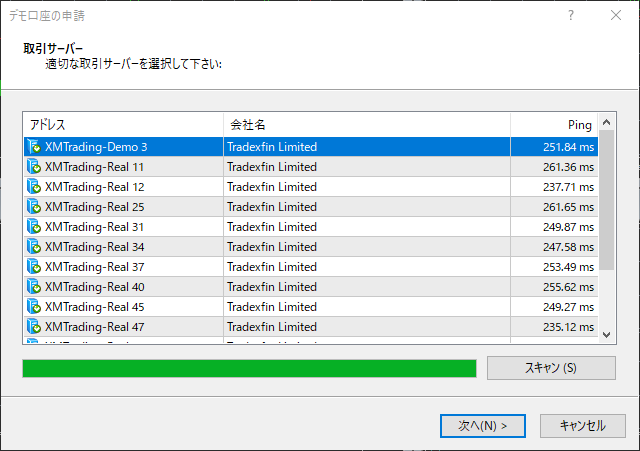The width and height of the screenshot is (640, 451).
Task: Click the 237.71 ms ping value
Action: [568, 187]
